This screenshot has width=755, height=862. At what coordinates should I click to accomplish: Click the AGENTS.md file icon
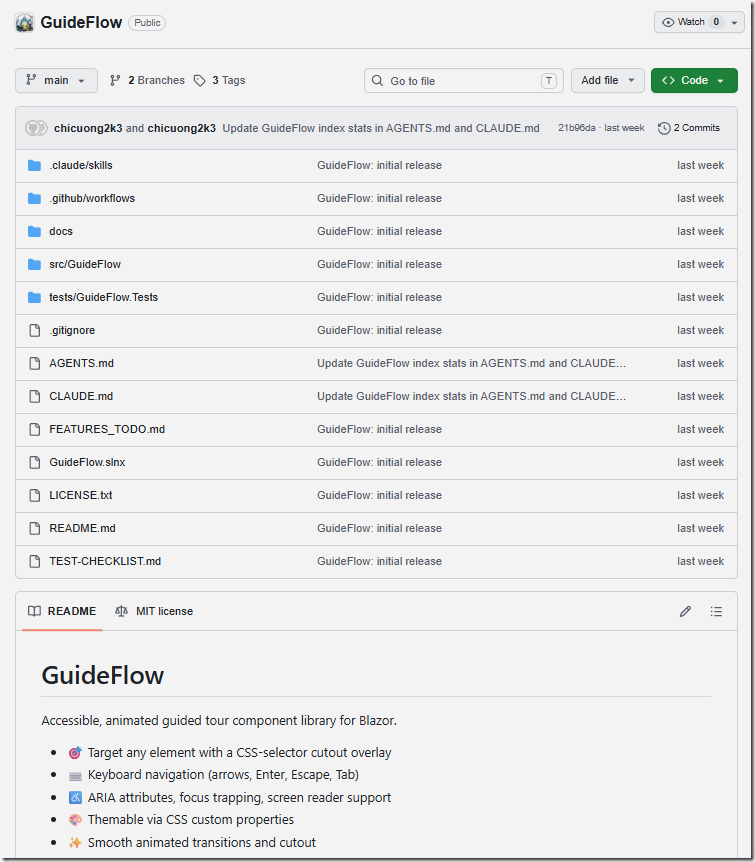click(35, 363)
